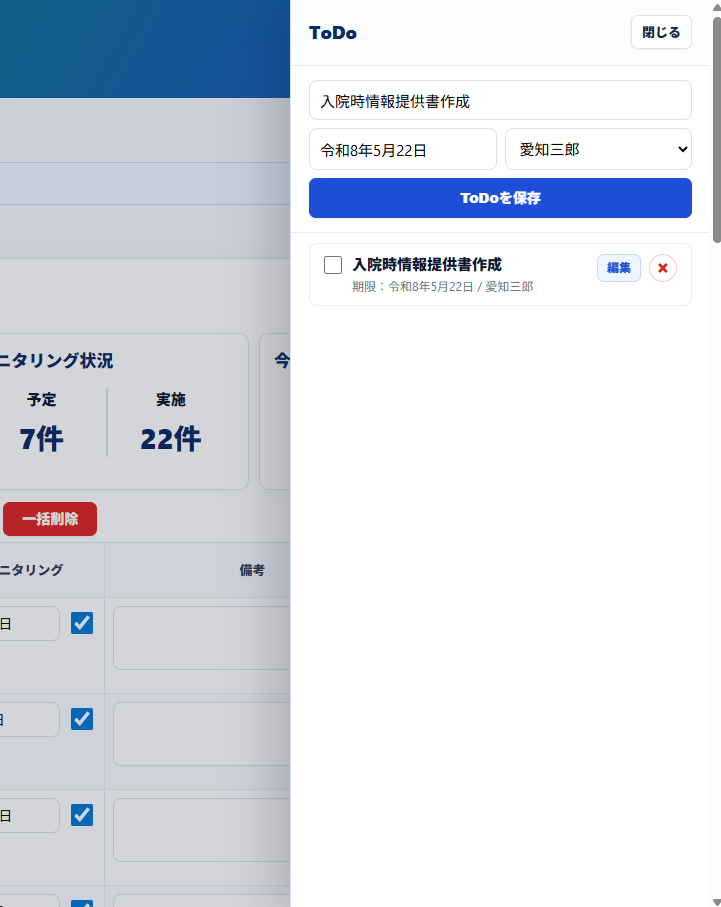
Task: Click the 7件 予定 count
Action: pos(41,438)
